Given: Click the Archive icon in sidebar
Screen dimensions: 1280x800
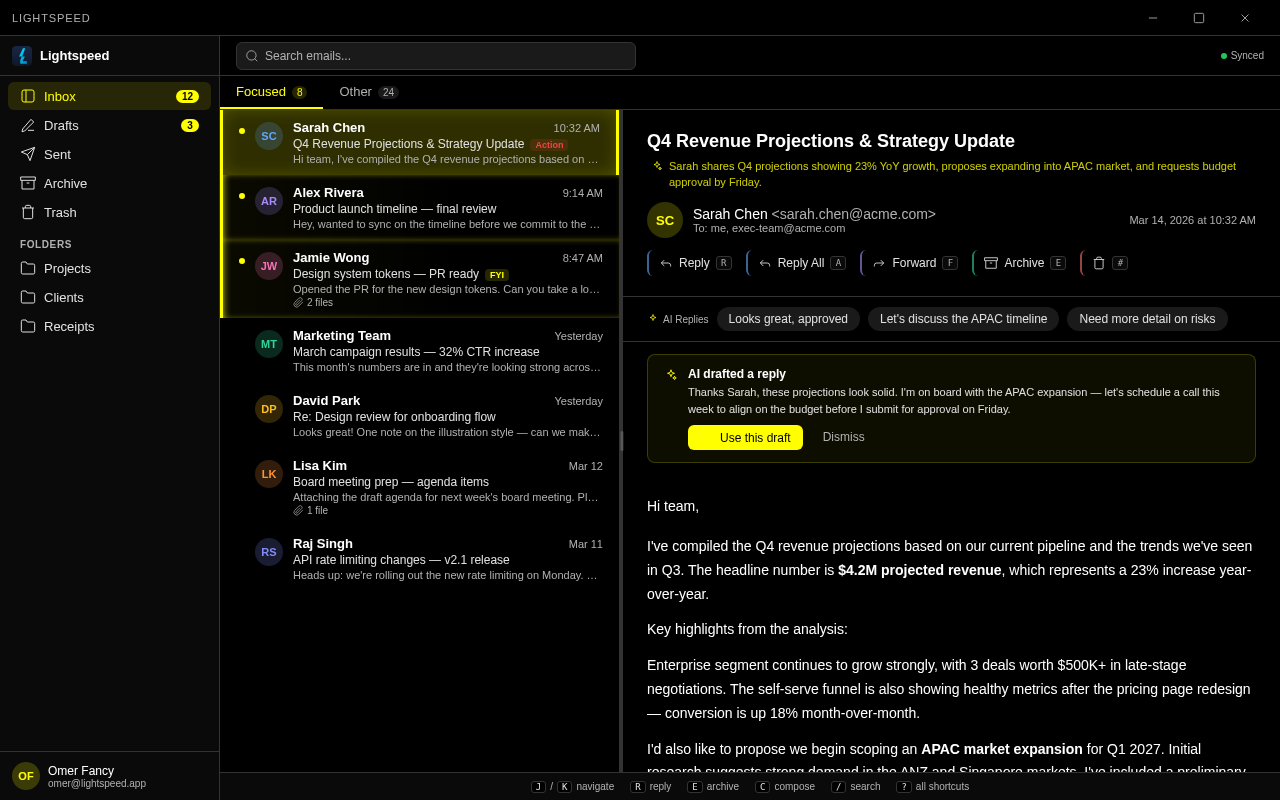Looking at the screenshot, I should (x=28, y=183).
